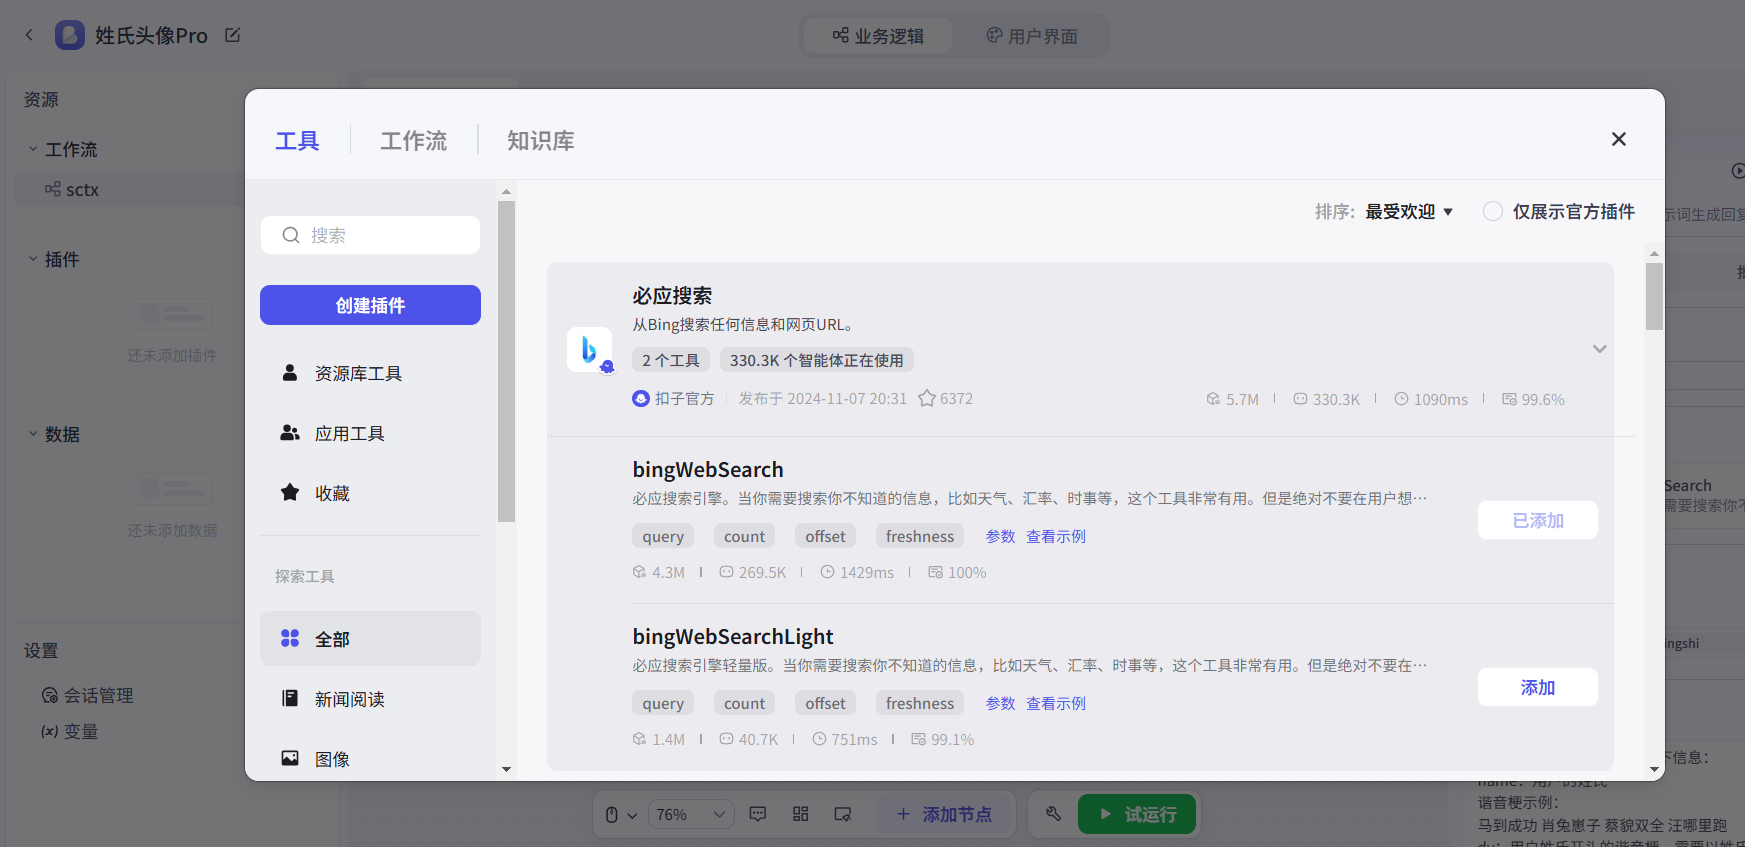Image resolution: width=1745 pixels, height=847 pixels.
Task: Click the 收藏 star icon
Action: (290, 492)
